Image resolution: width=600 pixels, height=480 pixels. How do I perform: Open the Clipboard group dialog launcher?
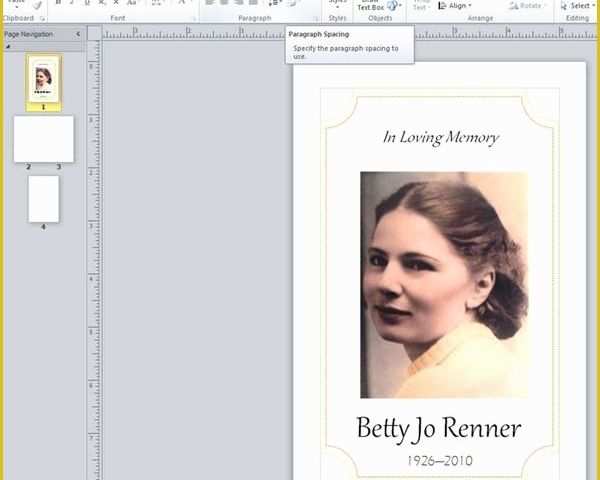42,18
